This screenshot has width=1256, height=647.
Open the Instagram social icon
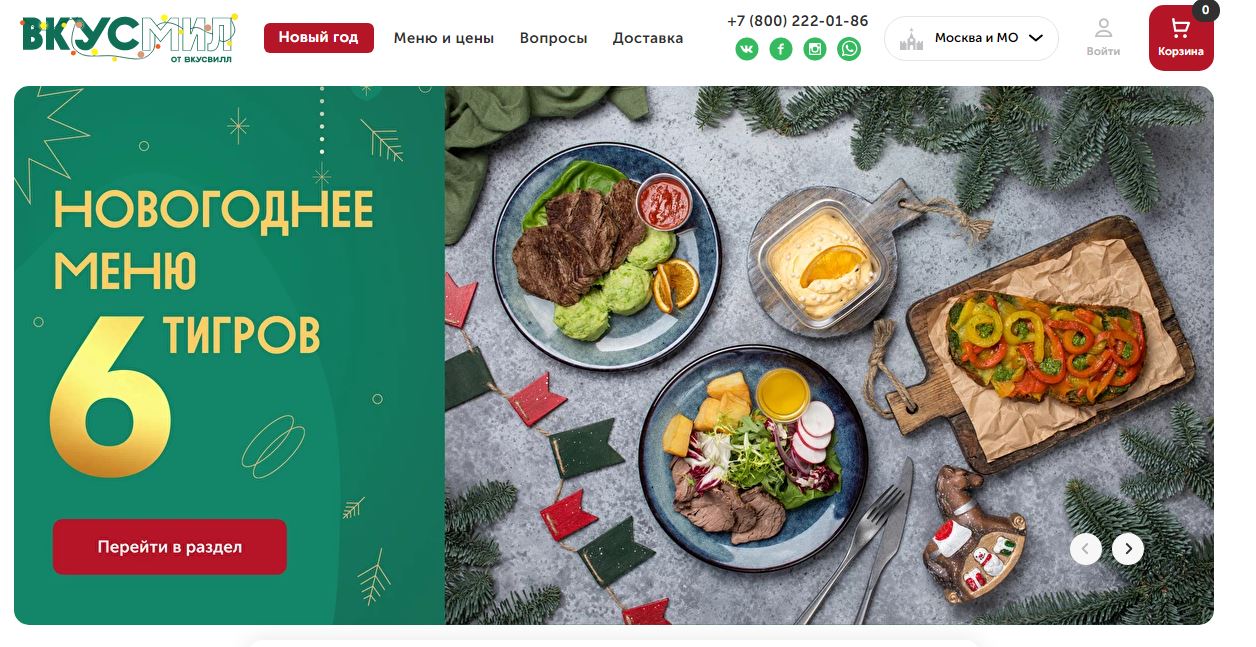click(x=815, y=49)
